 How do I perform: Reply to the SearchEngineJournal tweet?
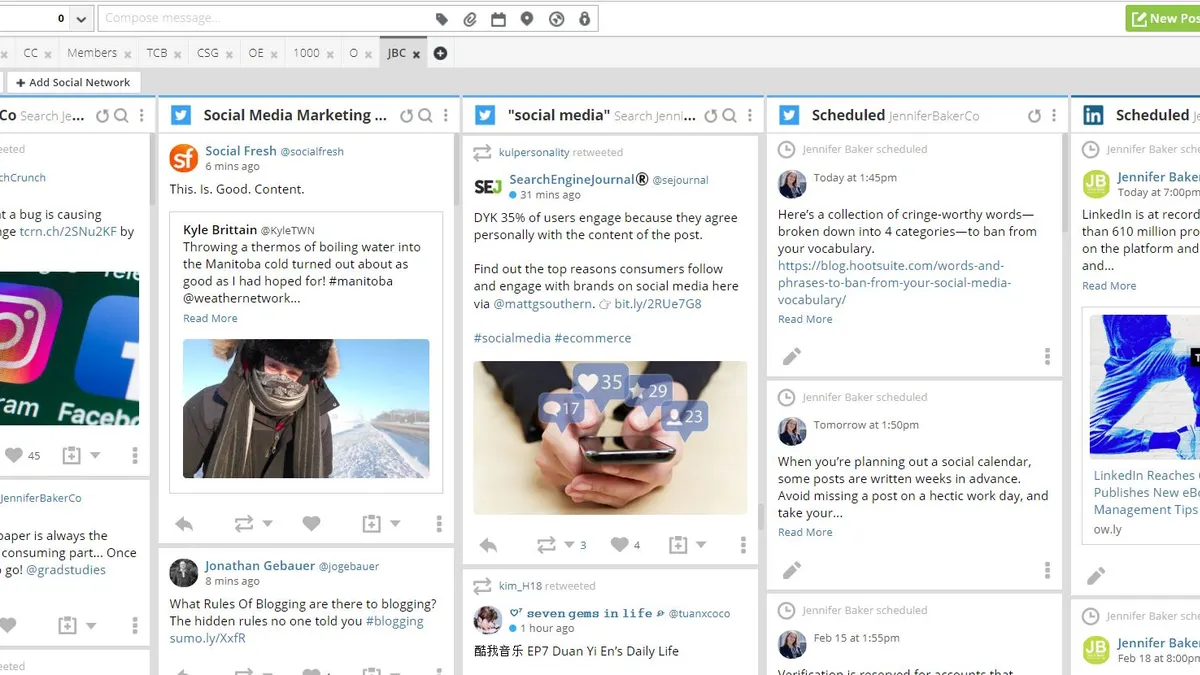[488, 545]
